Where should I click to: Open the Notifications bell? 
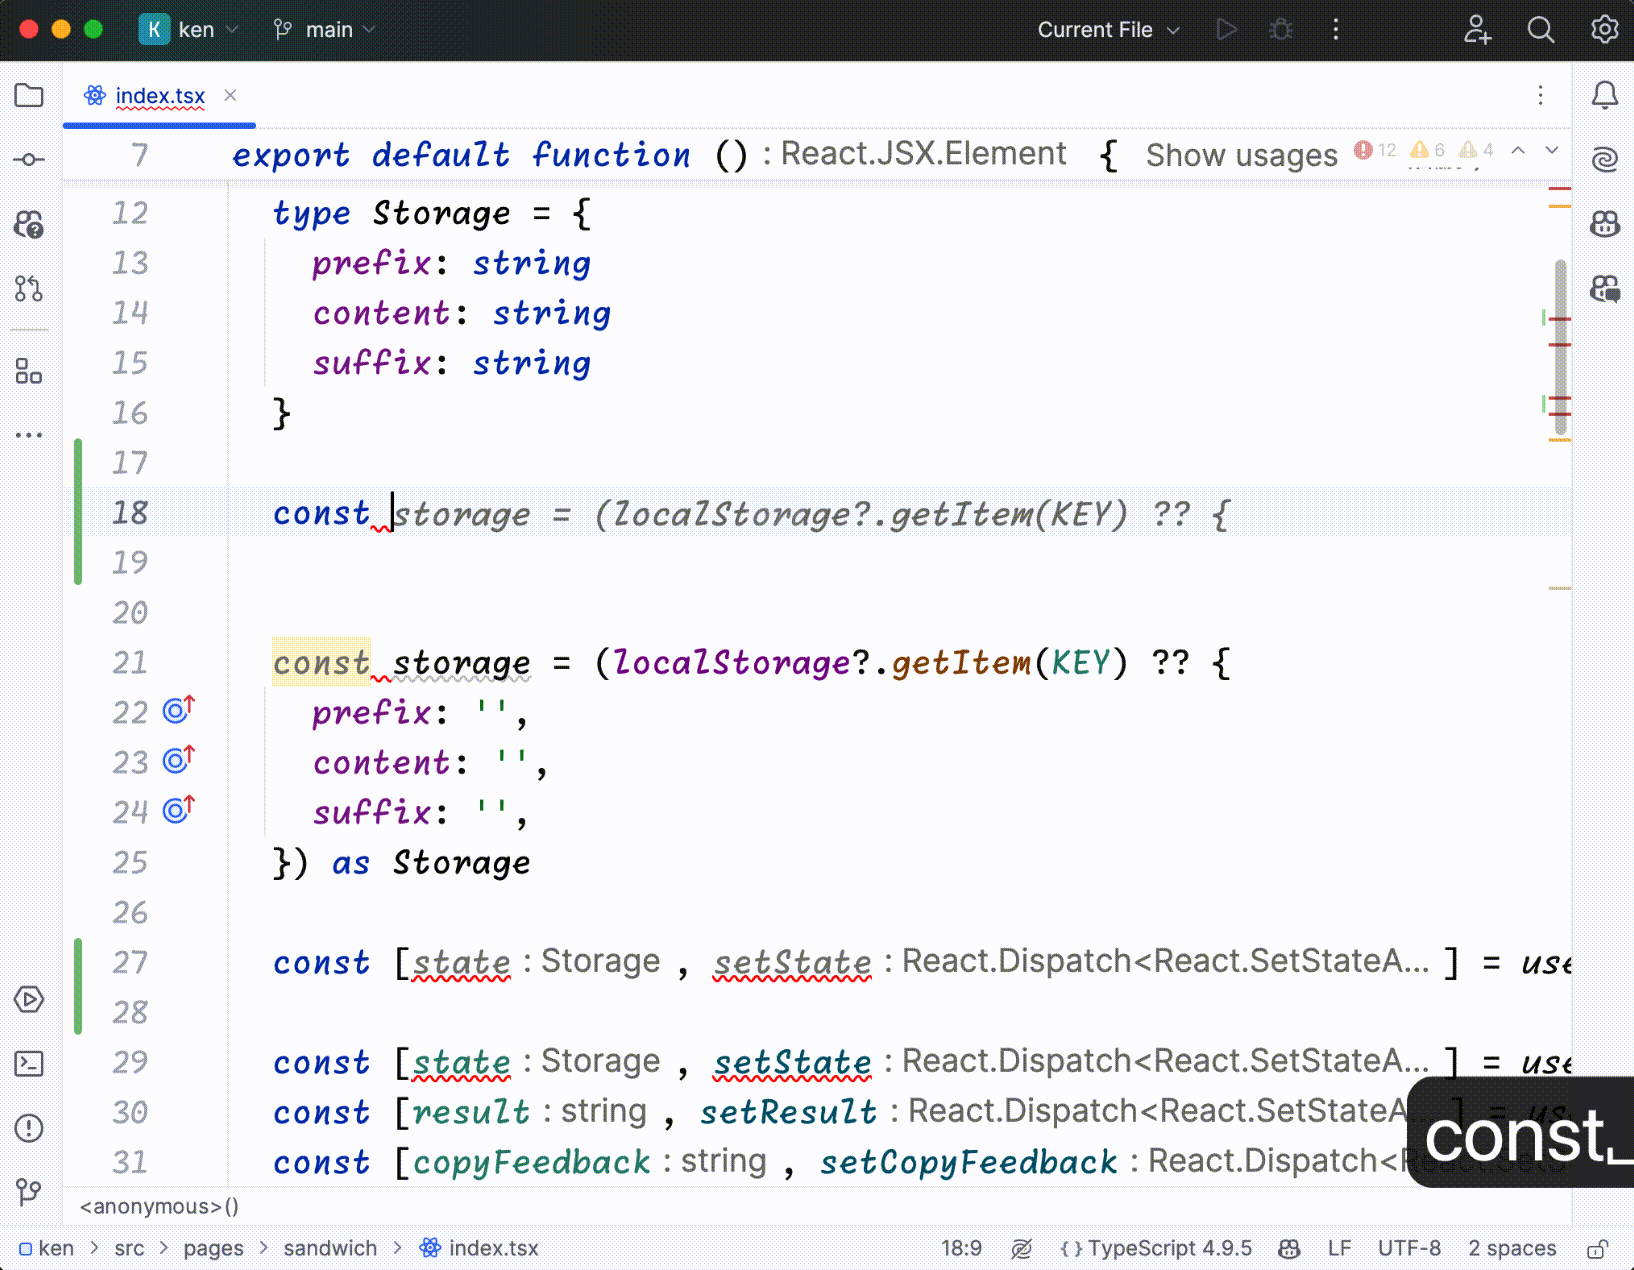click(1605, 95)
